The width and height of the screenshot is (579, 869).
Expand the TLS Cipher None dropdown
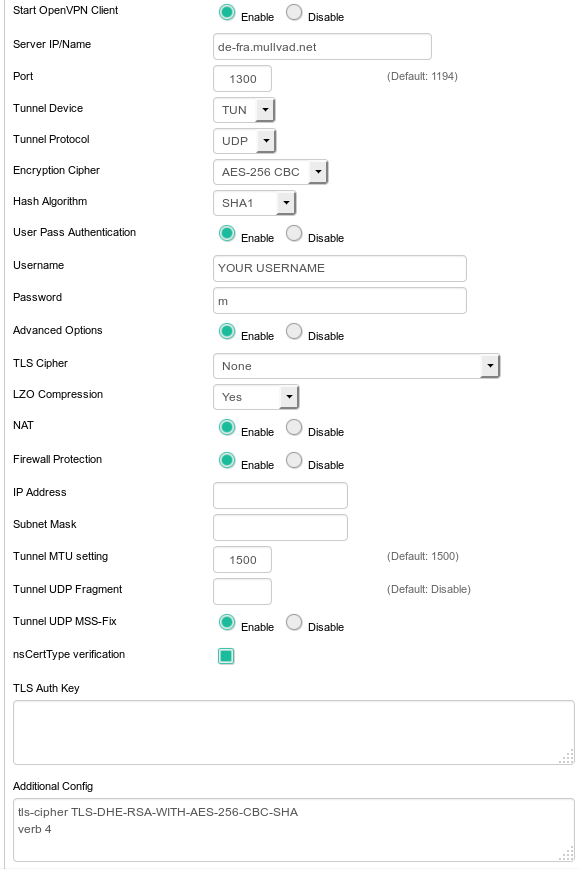click(x=356, y=366)
